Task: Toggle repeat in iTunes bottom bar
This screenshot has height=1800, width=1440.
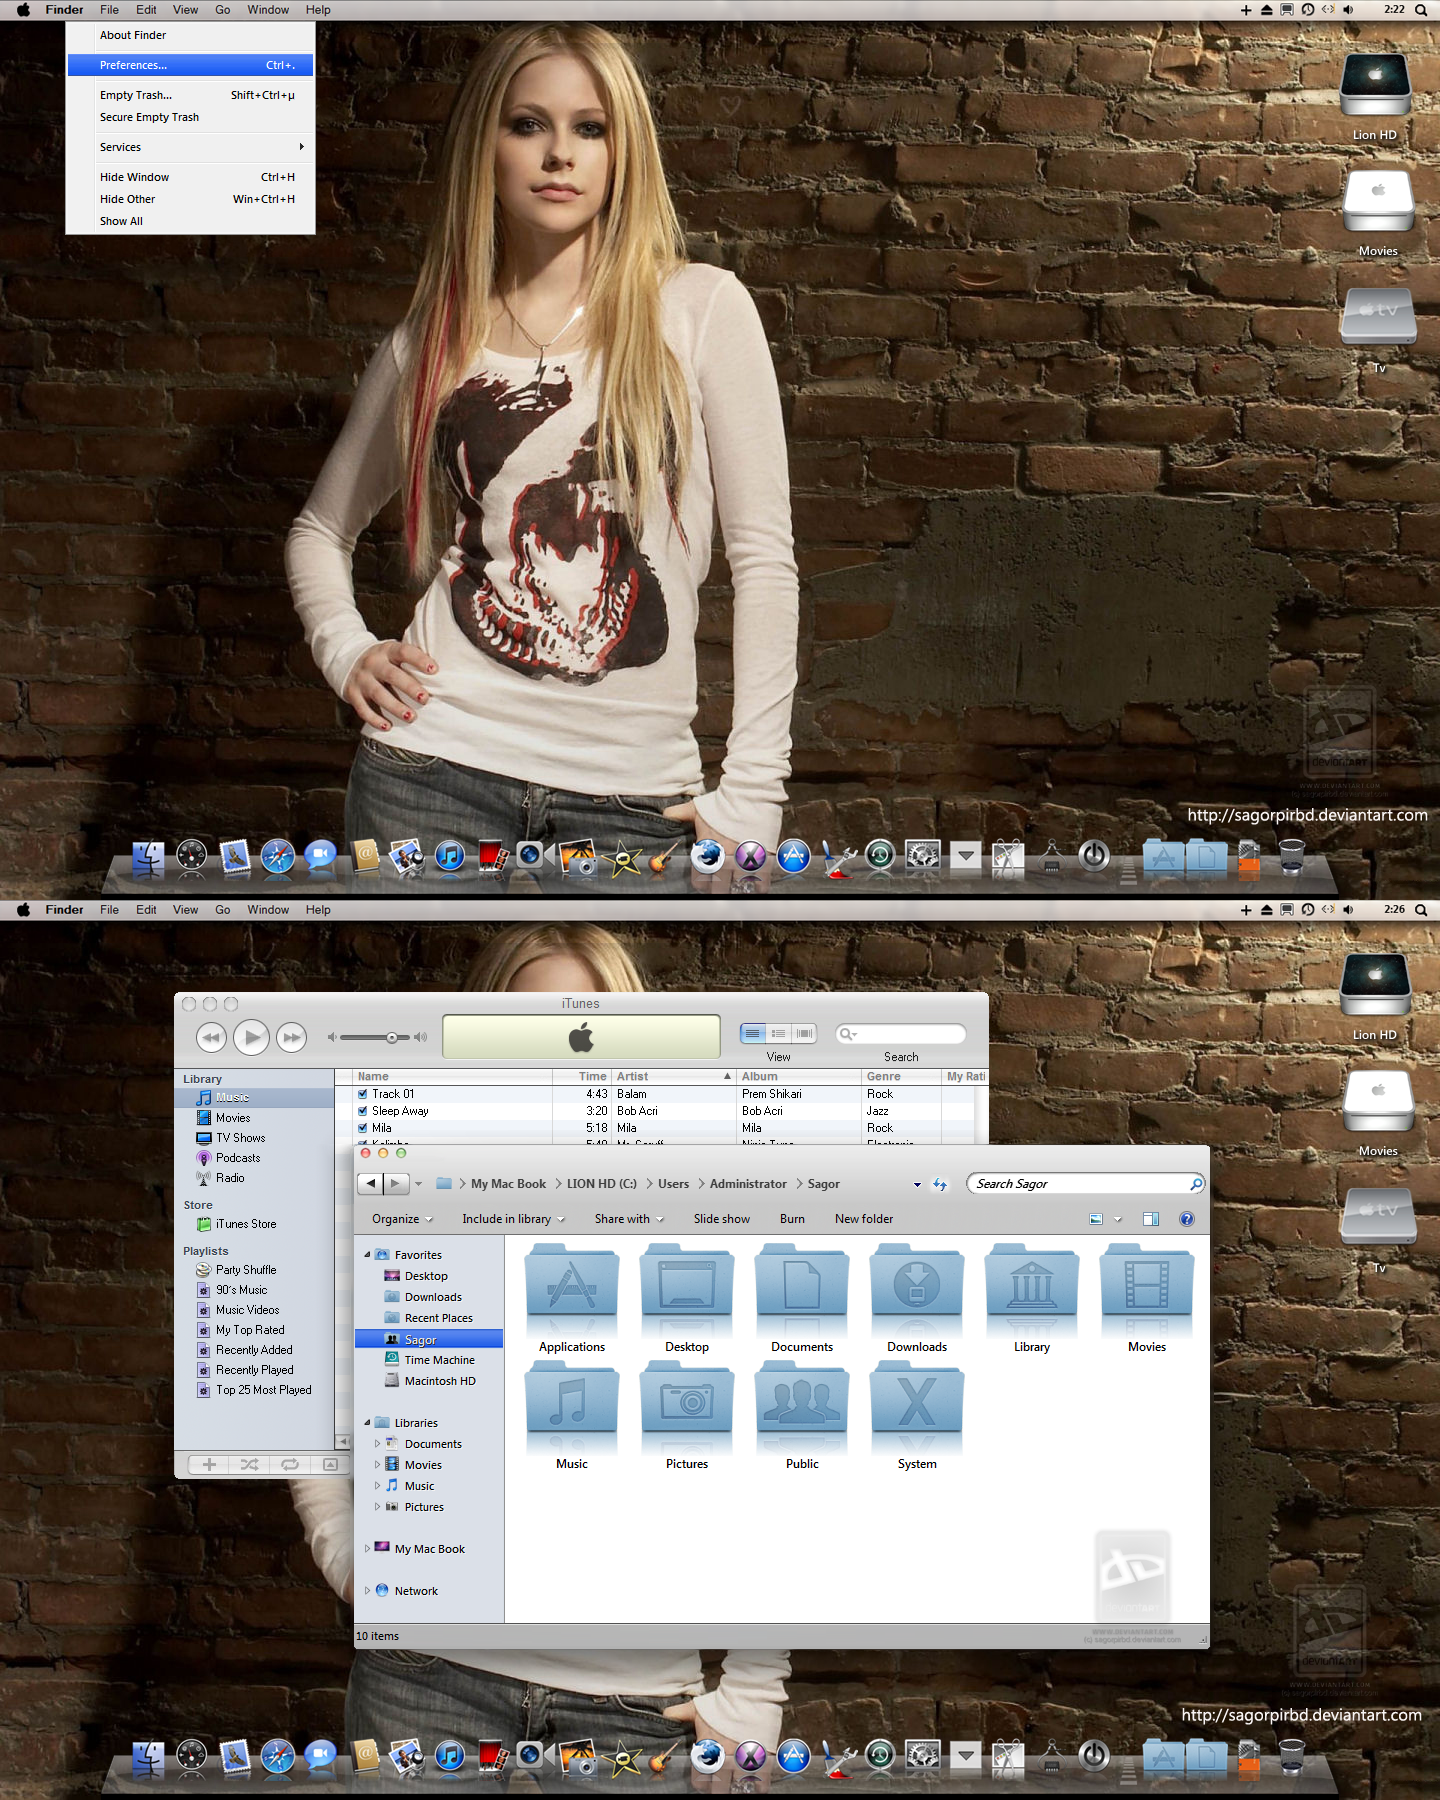Action: point(290,1465)
